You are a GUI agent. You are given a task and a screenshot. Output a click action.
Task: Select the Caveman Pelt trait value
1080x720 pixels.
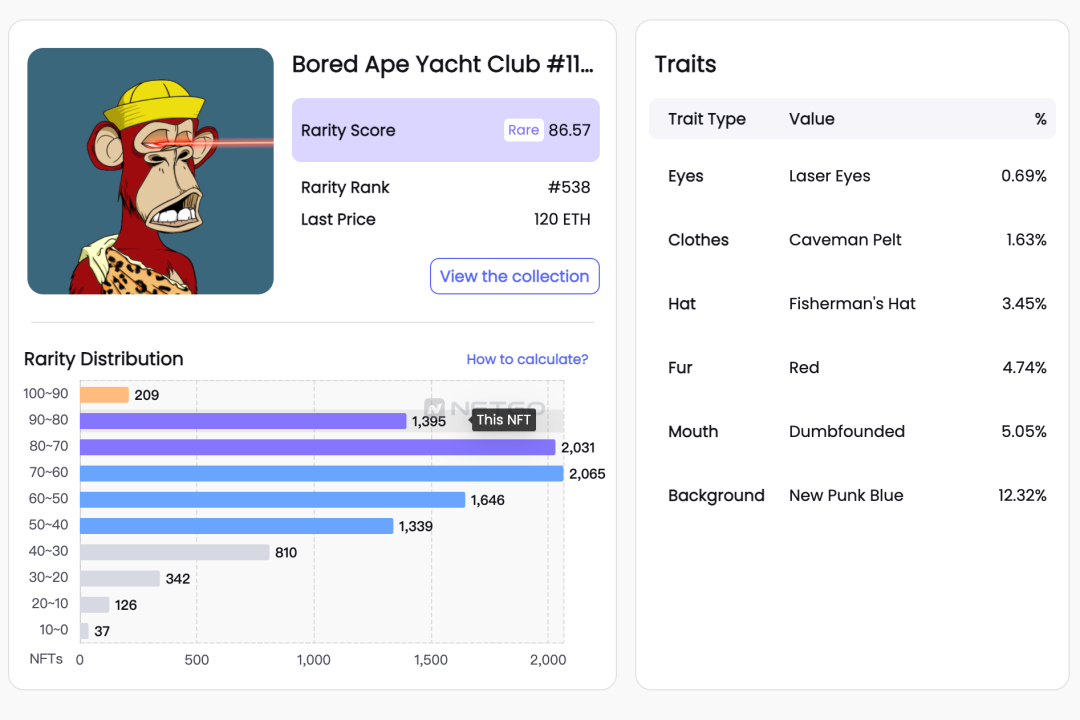(845, 240)
